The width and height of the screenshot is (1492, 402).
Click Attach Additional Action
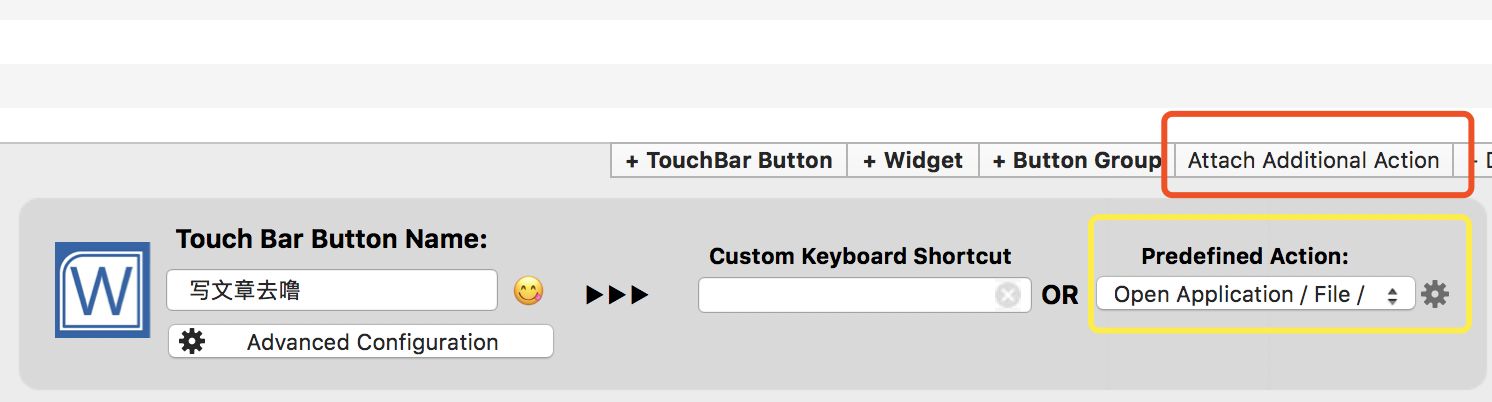[1313, 161]
